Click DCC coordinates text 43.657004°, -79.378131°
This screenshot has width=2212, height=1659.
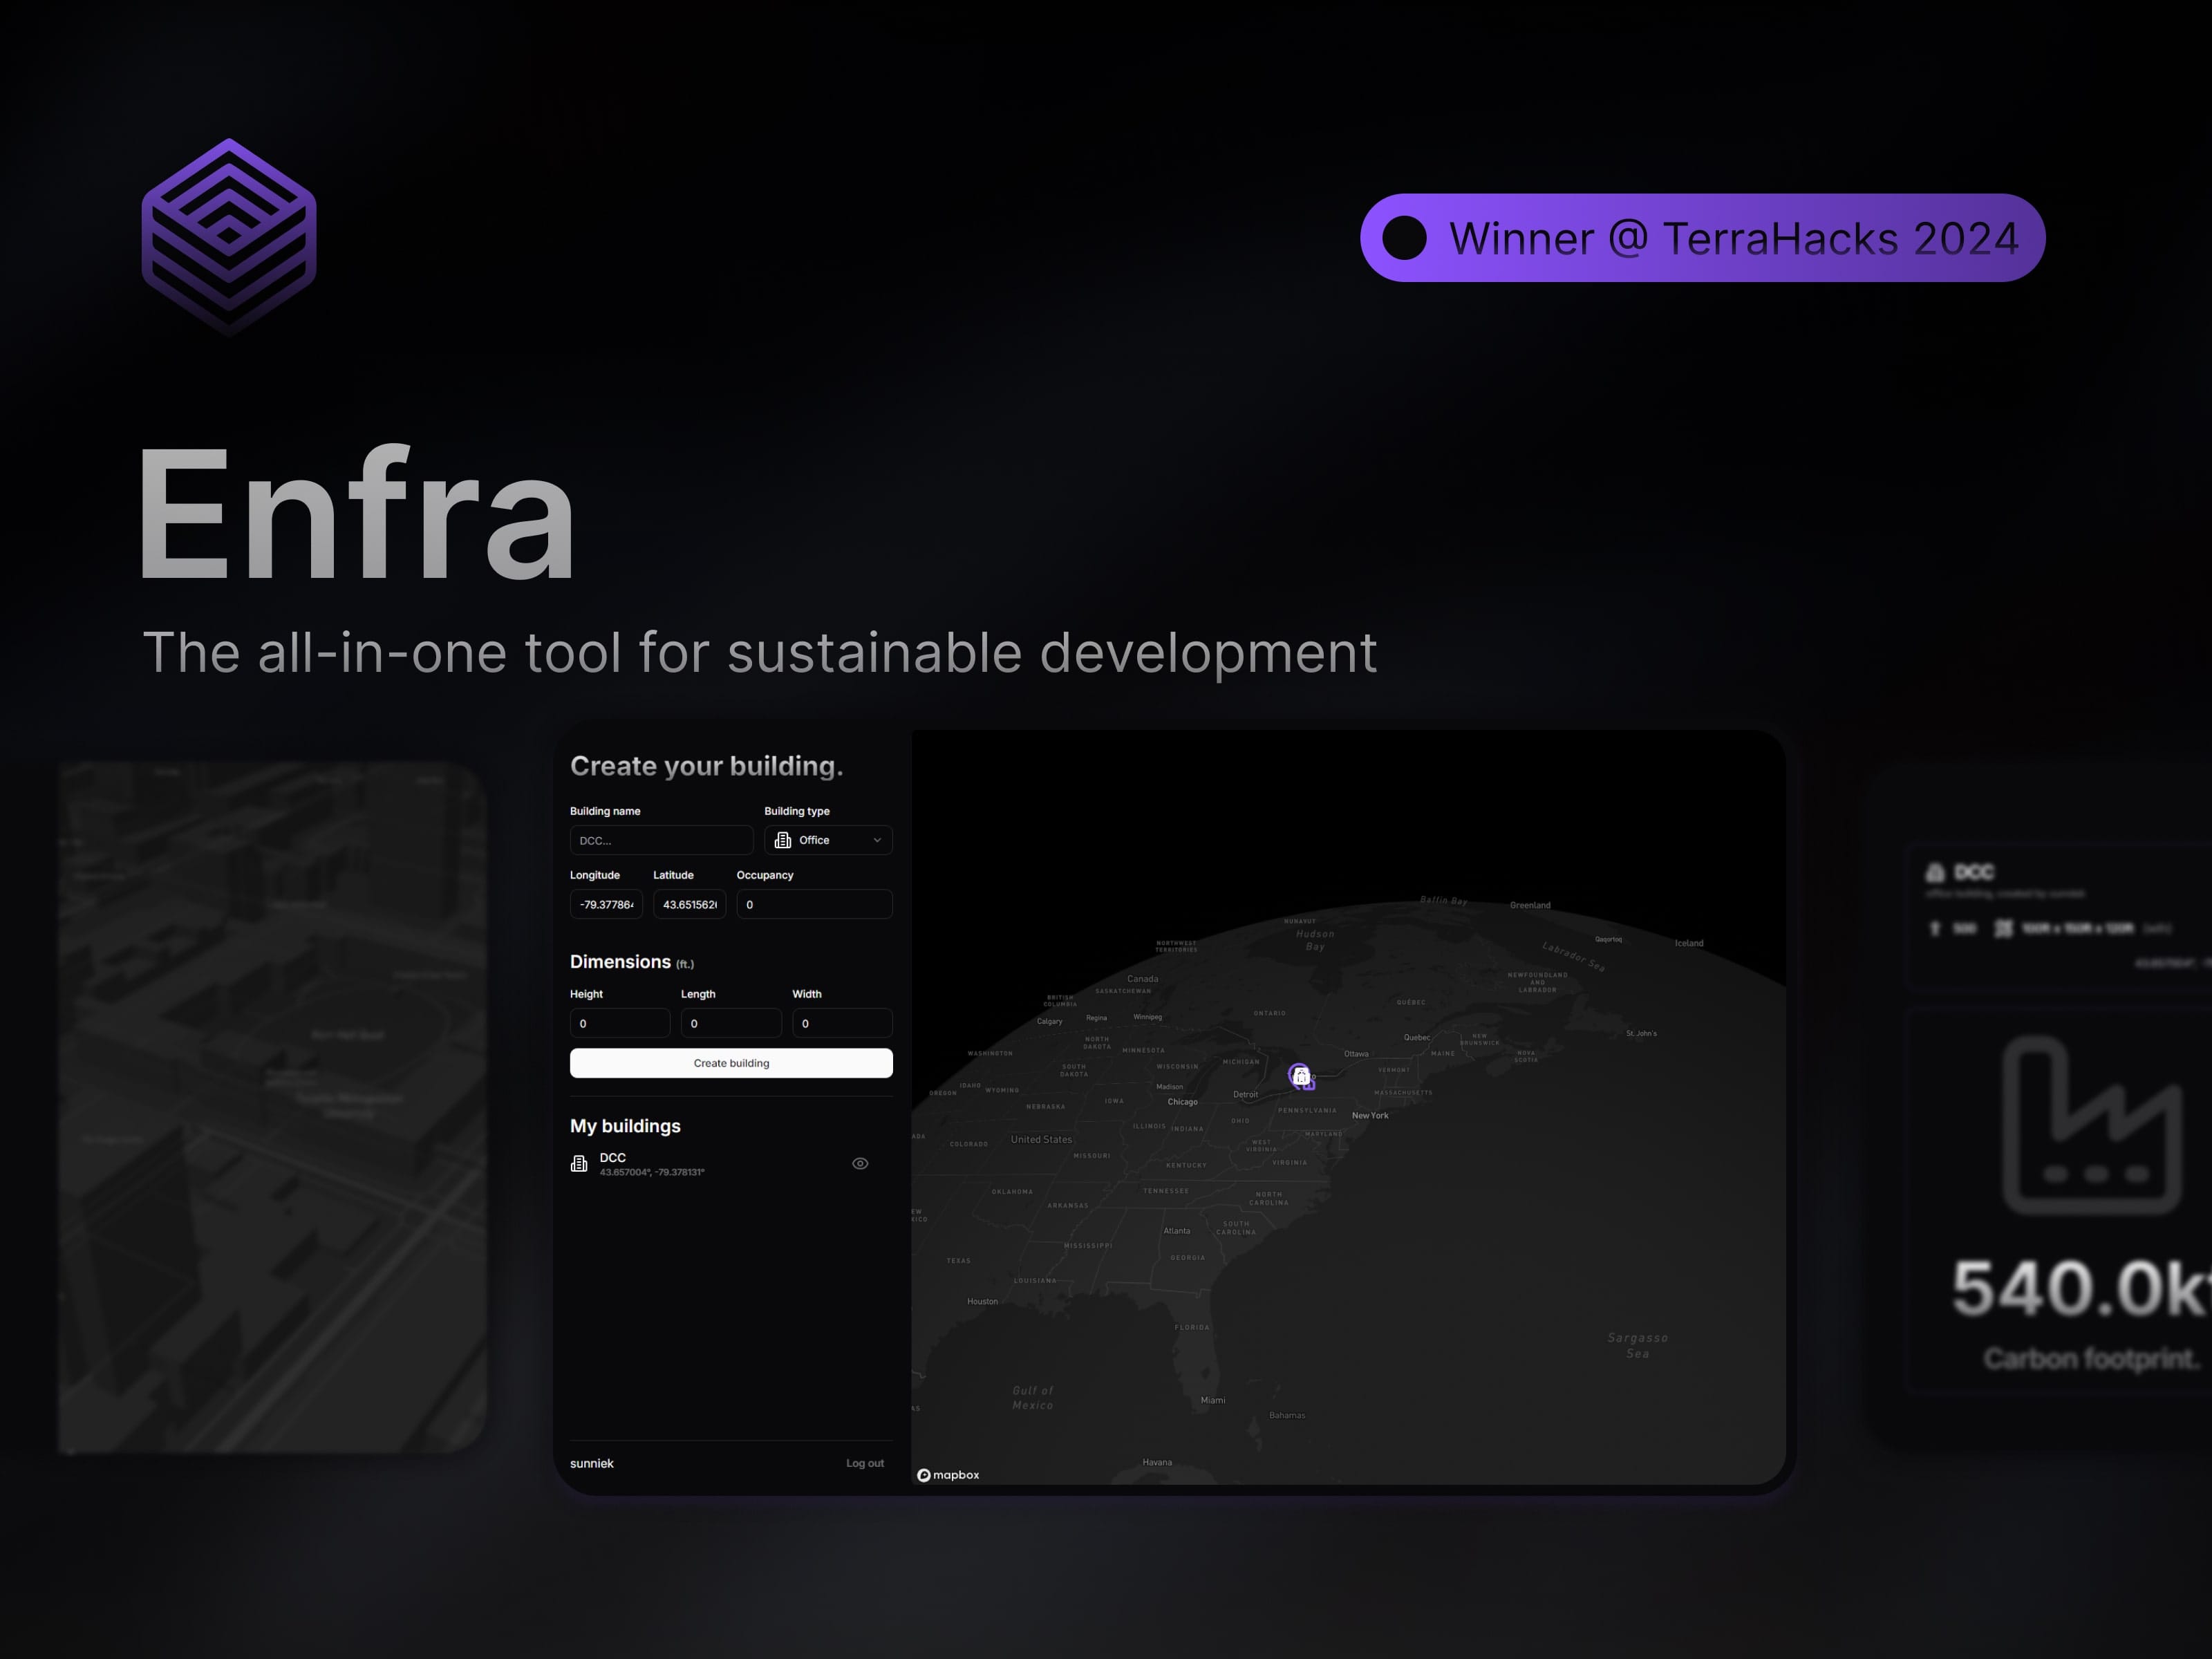tap(652, 1172)
